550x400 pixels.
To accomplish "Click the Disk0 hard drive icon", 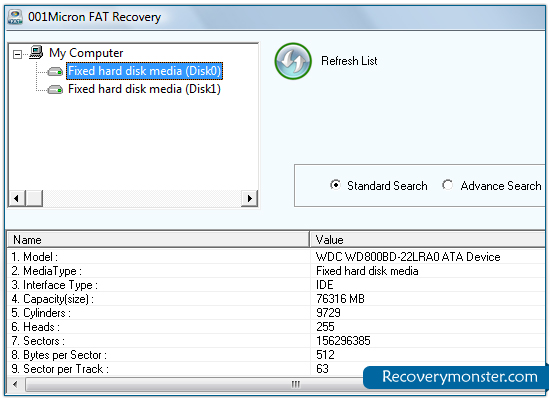I will click(55, 72).
